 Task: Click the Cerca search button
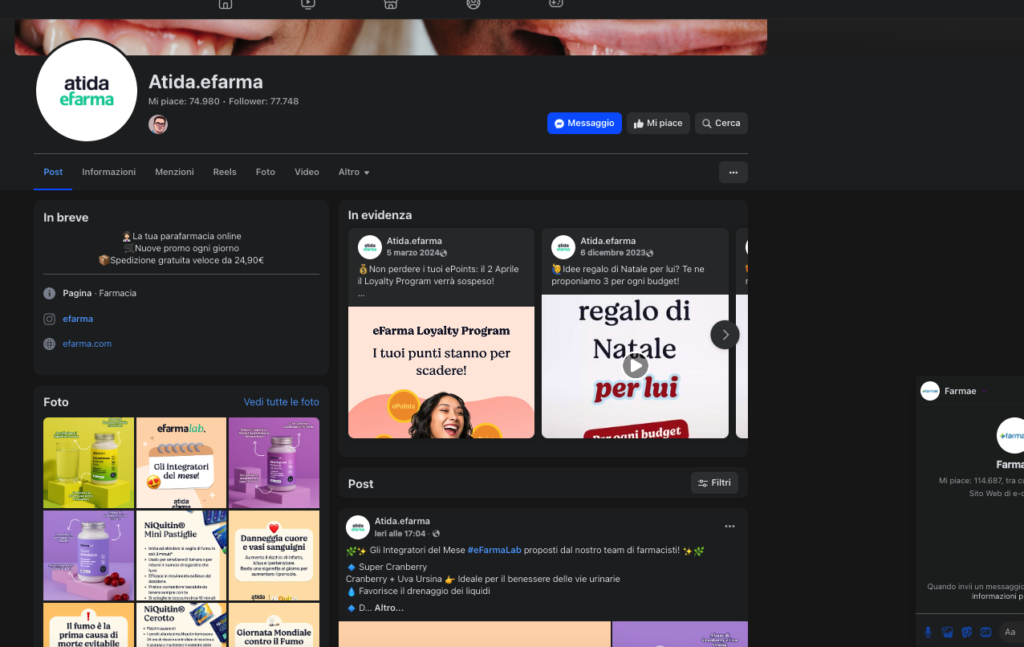coord(721,123)
